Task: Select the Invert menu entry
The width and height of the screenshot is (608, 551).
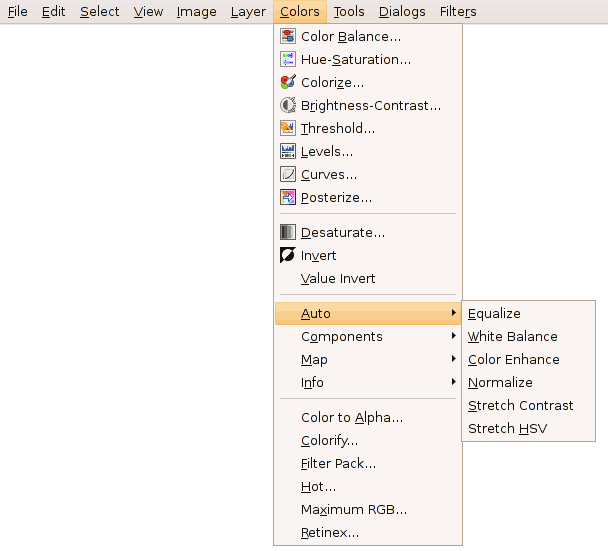Action: coord(368,255)
